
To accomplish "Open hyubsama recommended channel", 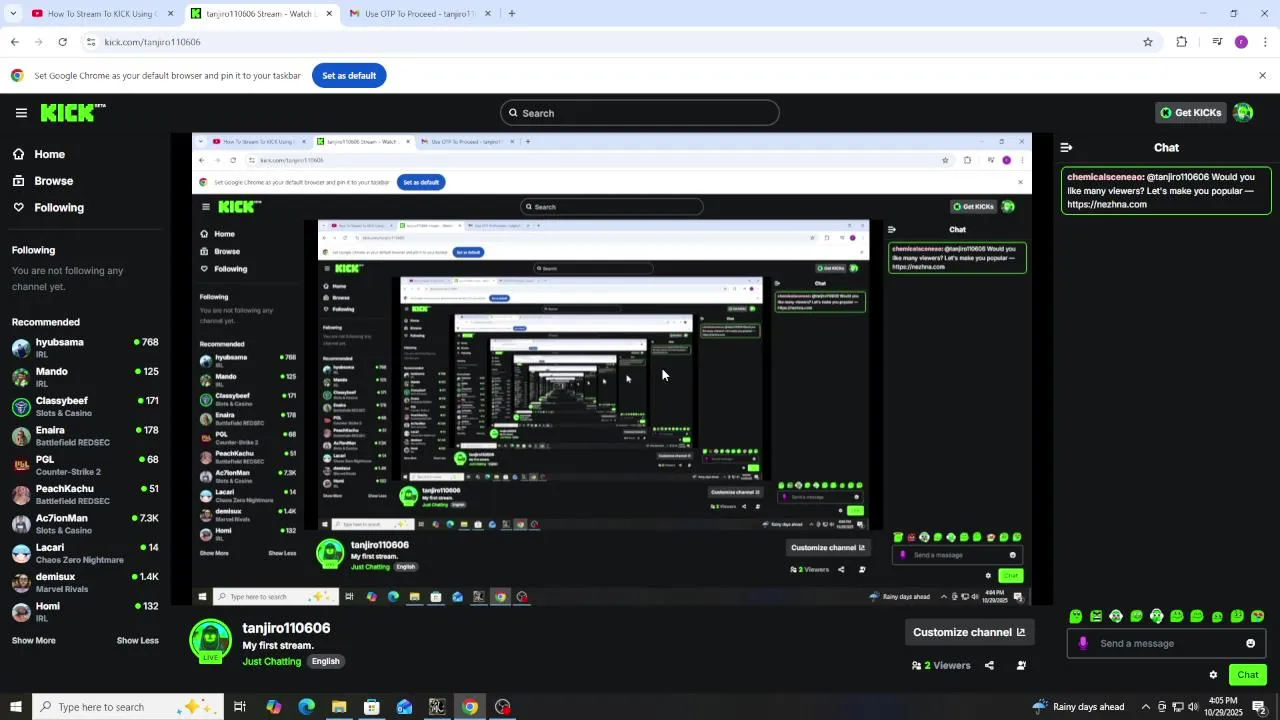I will point(85,348).
